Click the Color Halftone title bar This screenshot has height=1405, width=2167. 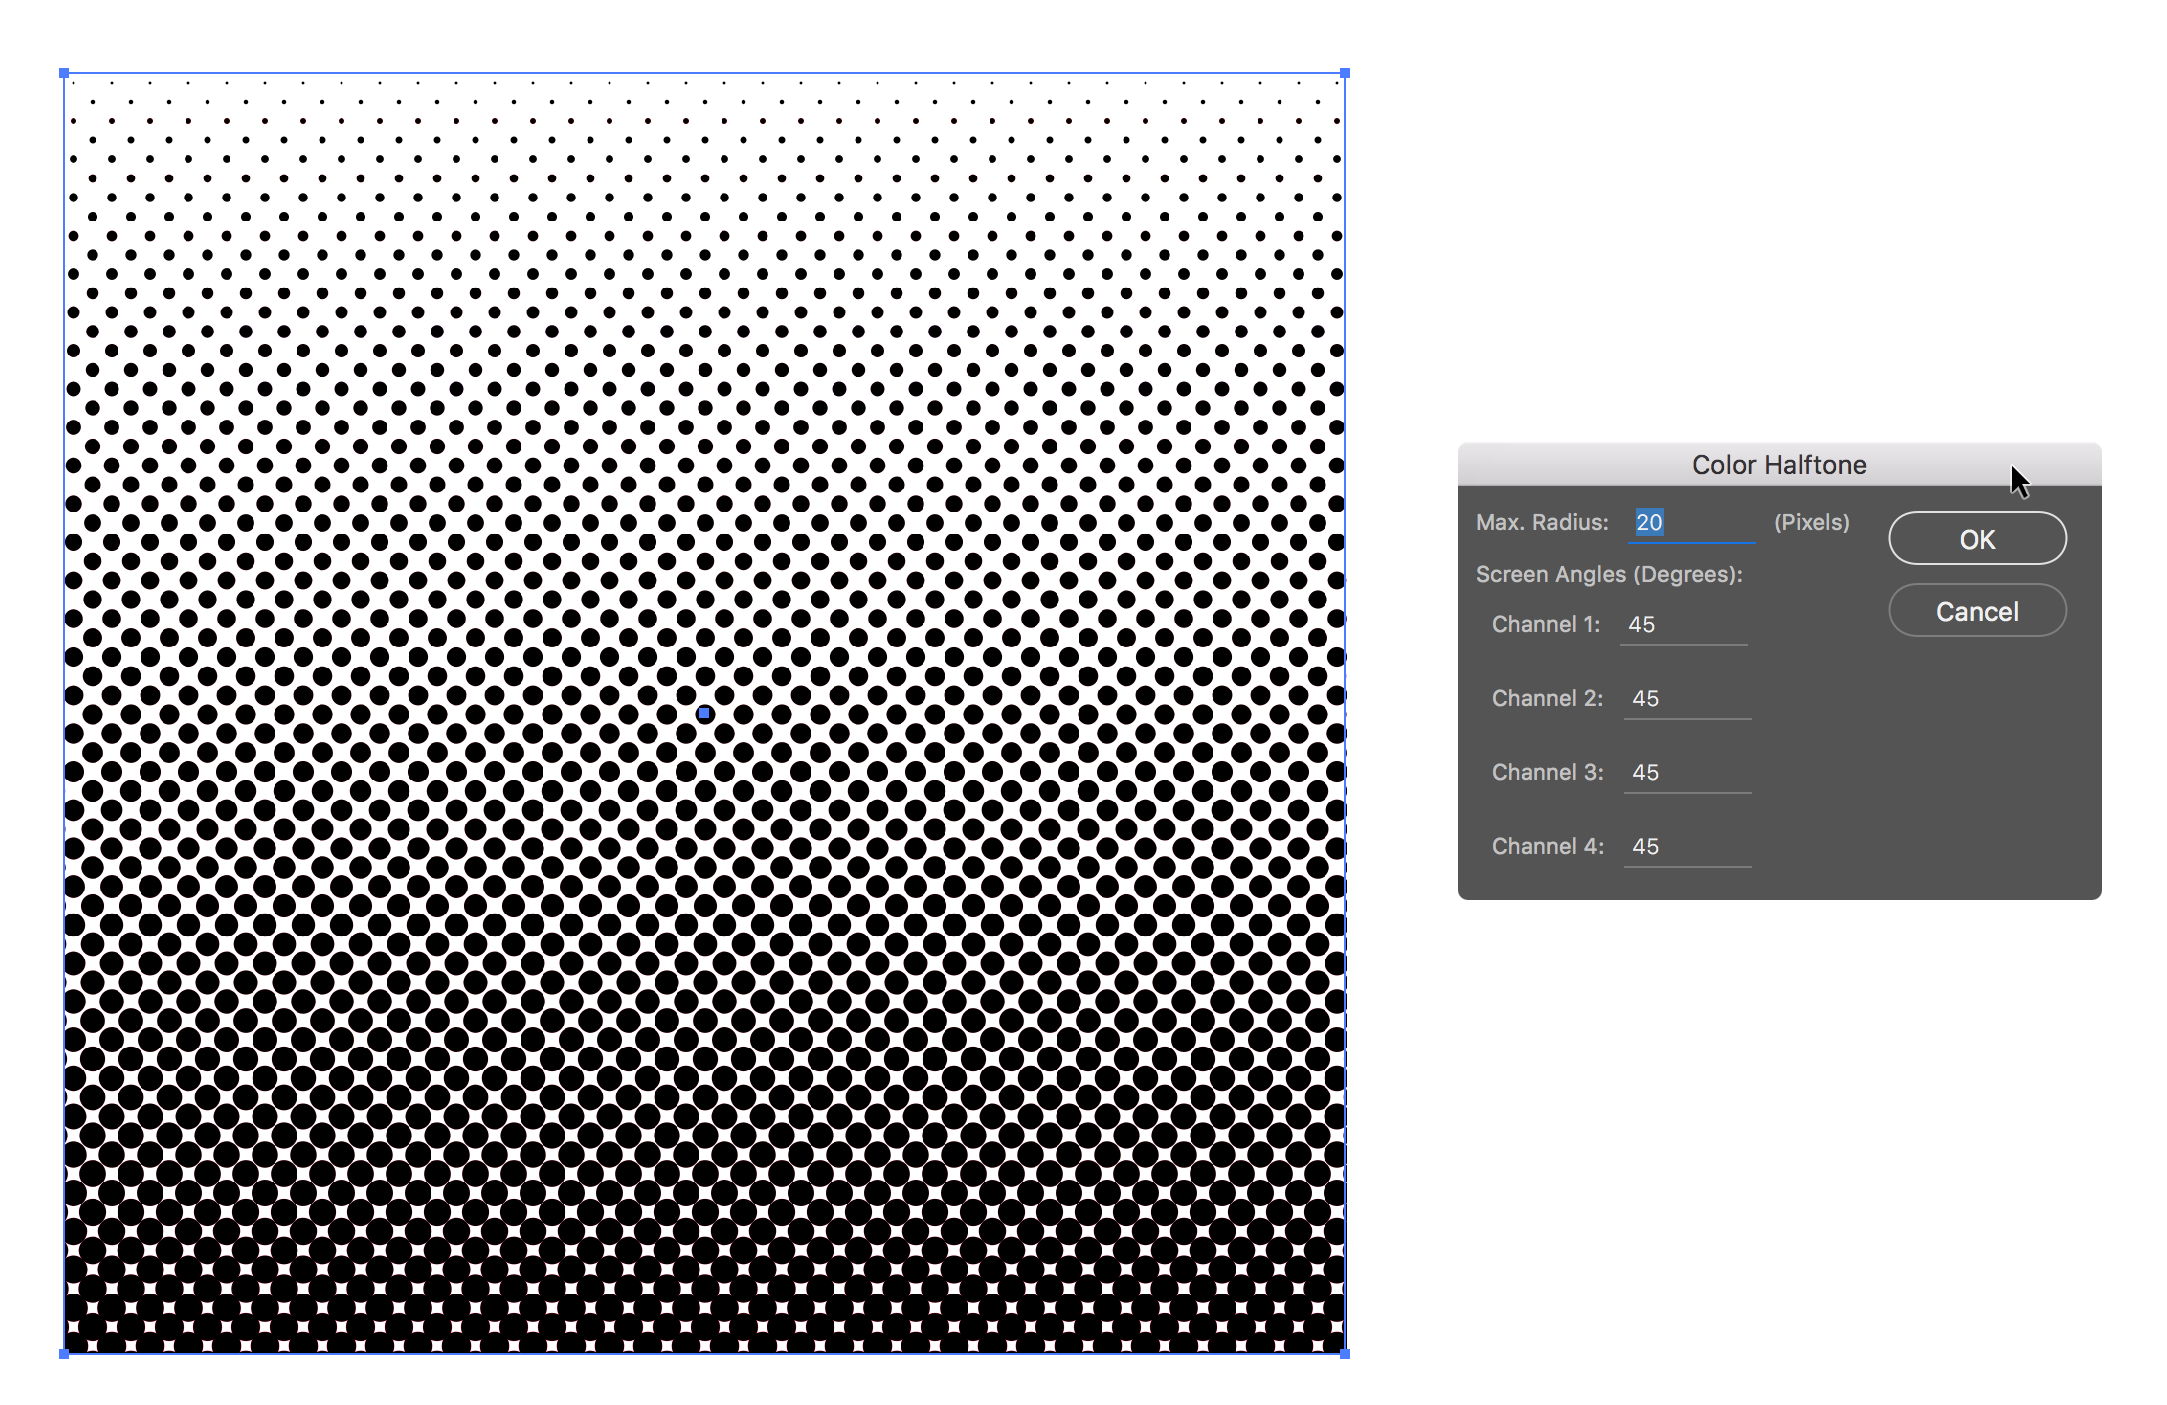coord(1779,465)
